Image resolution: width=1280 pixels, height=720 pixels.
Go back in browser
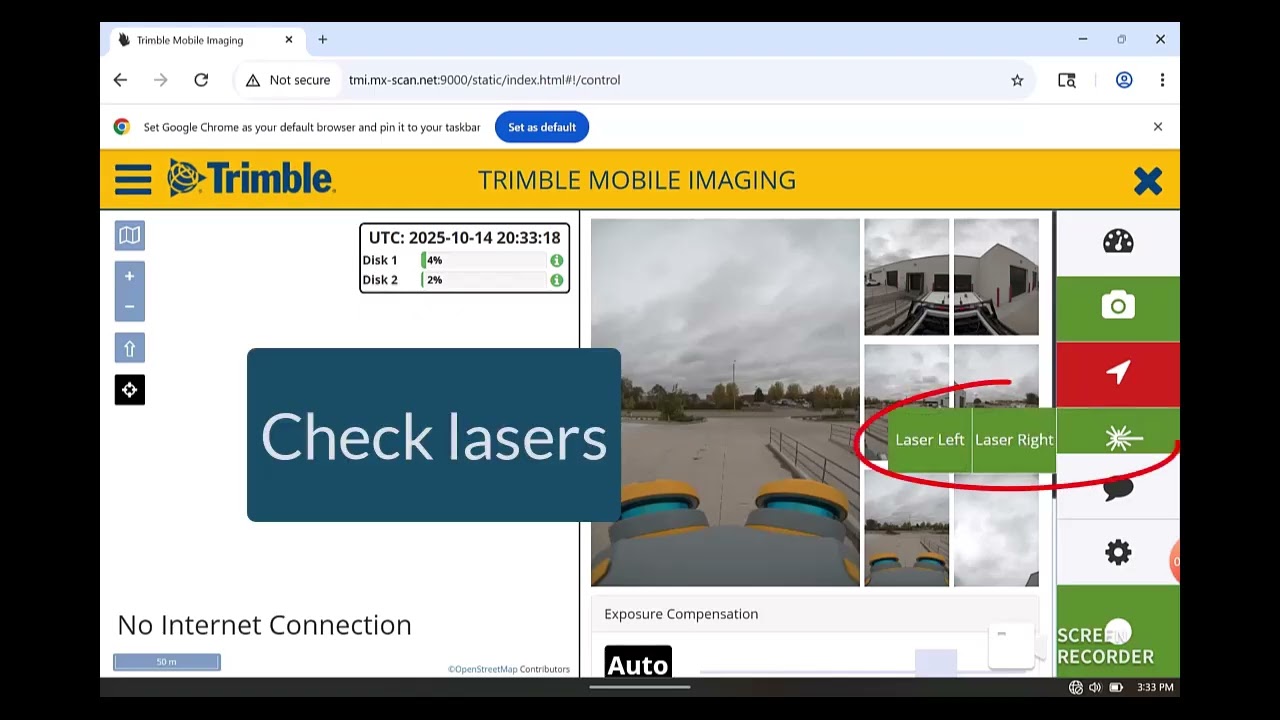coord(120,80)
